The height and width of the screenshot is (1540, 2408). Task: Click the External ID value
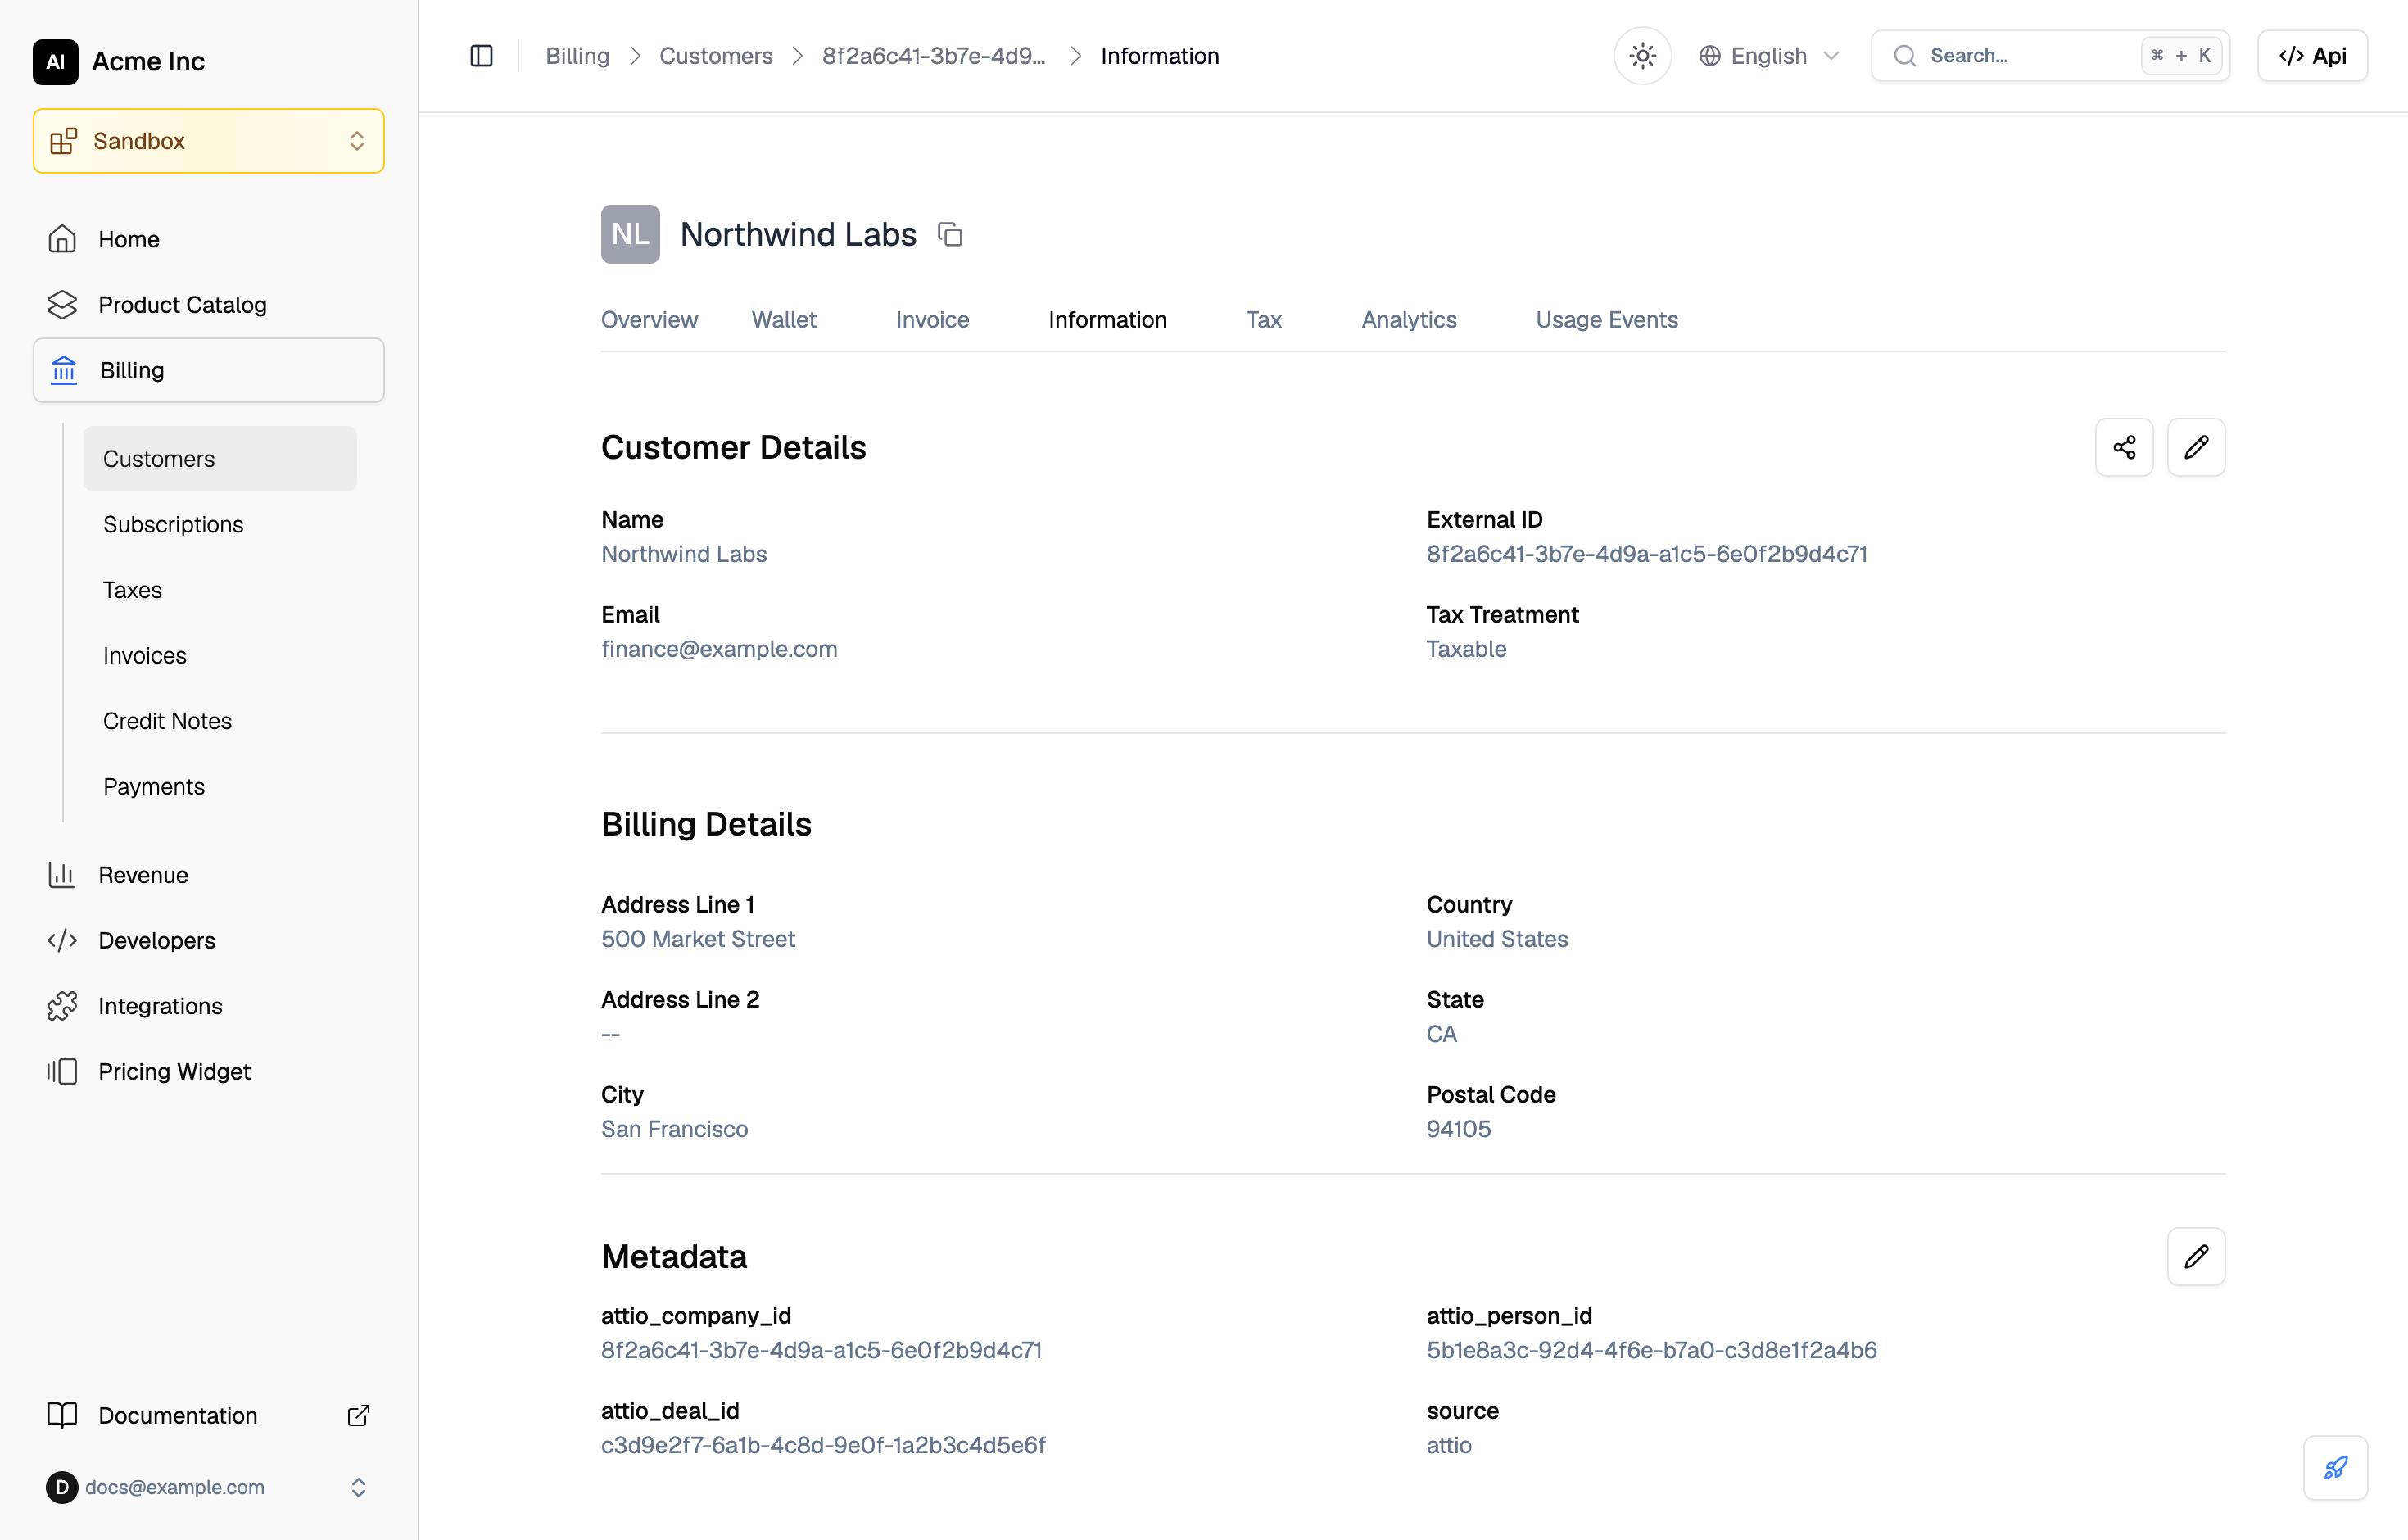1646,554
